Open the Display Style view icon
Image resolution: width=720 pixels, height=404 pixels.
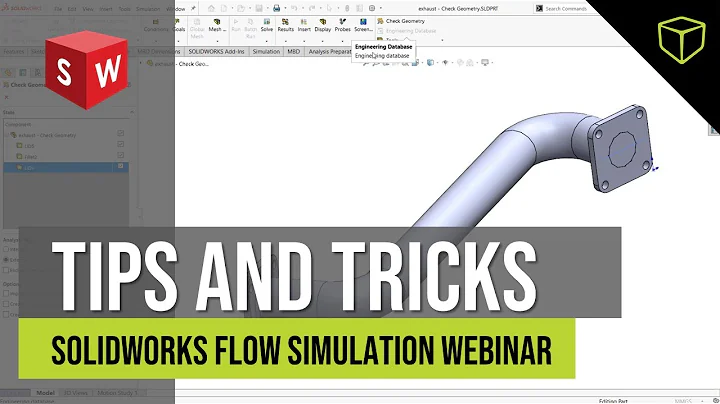(430, 62)
